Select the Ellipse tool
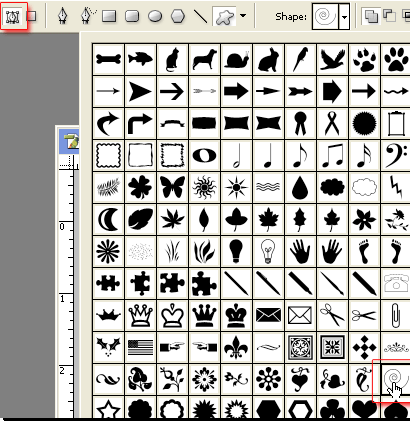The width and height of the screenshot is (410, 426). (x=155, y=16)
